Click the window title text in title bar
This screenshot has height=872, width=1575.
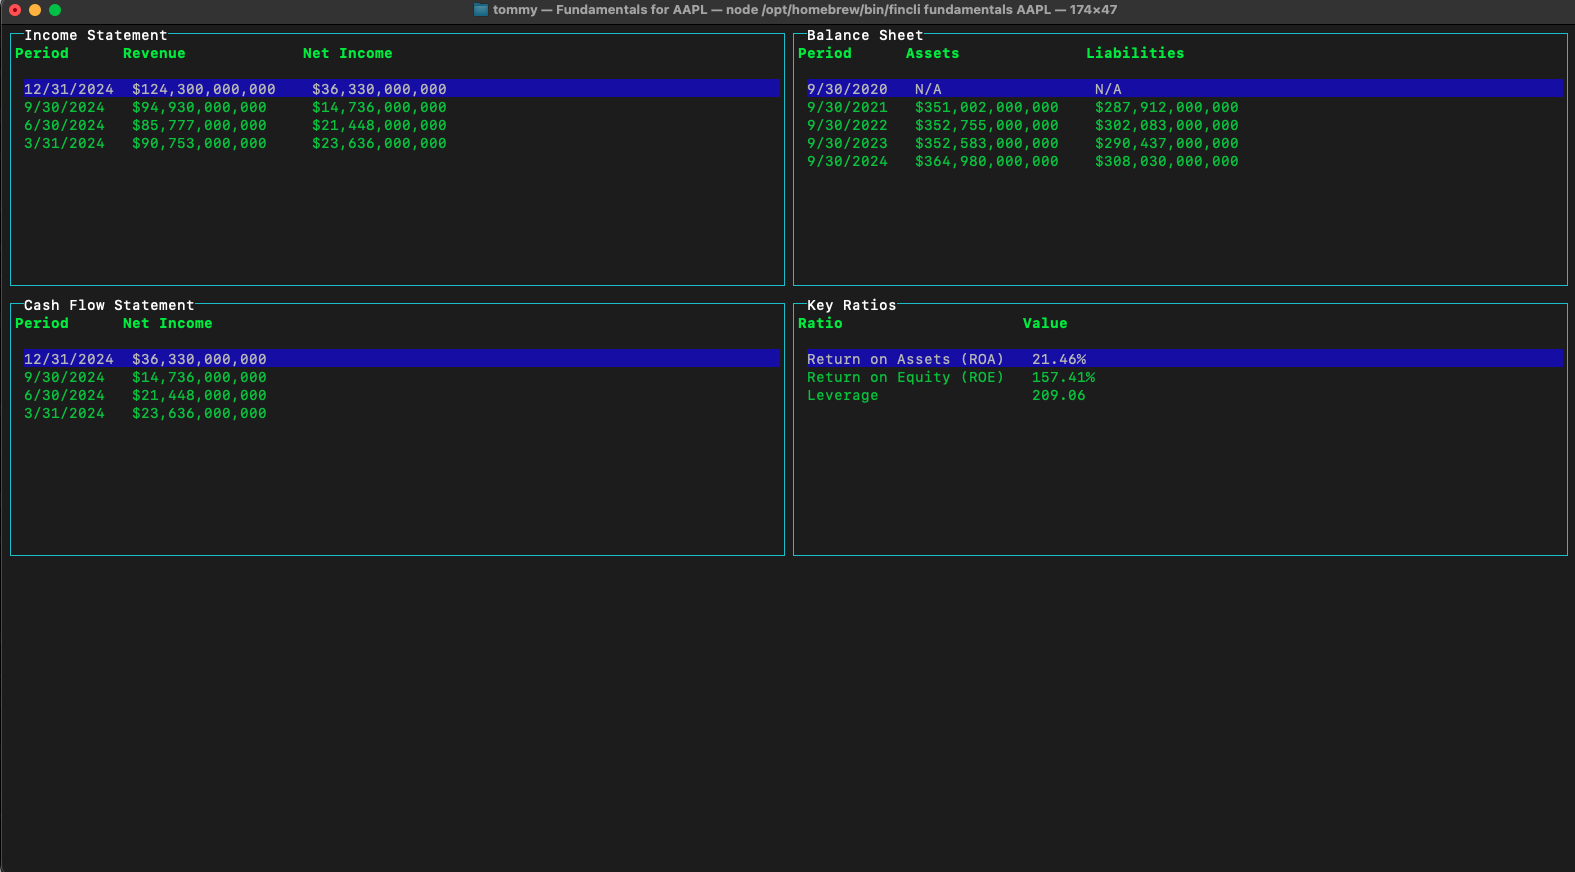805,10
